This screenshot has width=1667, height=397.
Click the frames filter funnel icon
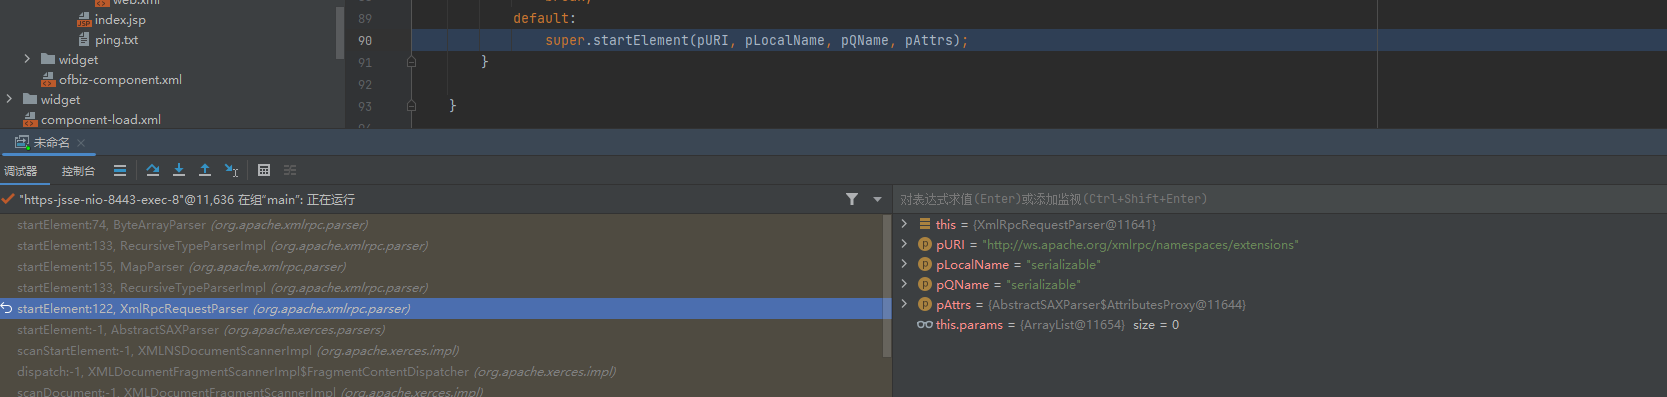(852, 199)
